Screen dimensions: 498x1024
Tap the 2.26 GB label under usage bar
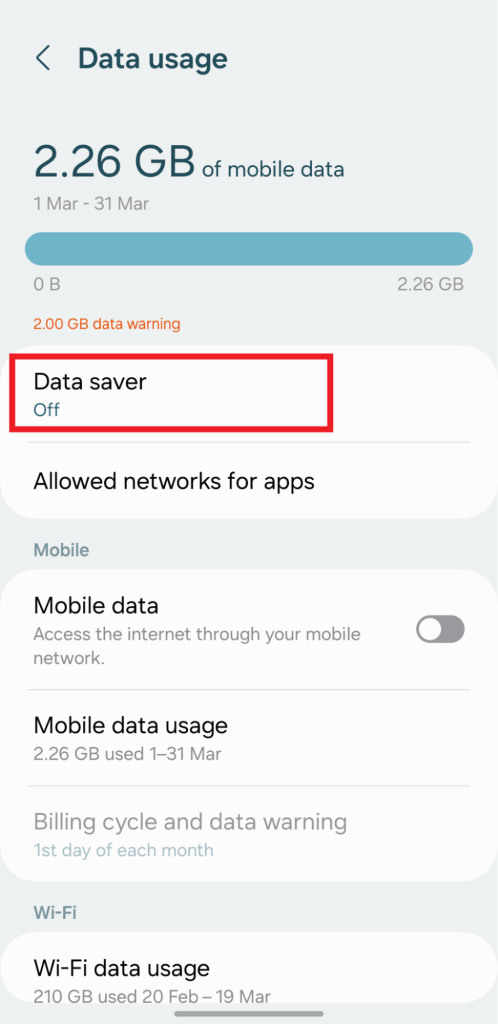click(430, 285)
